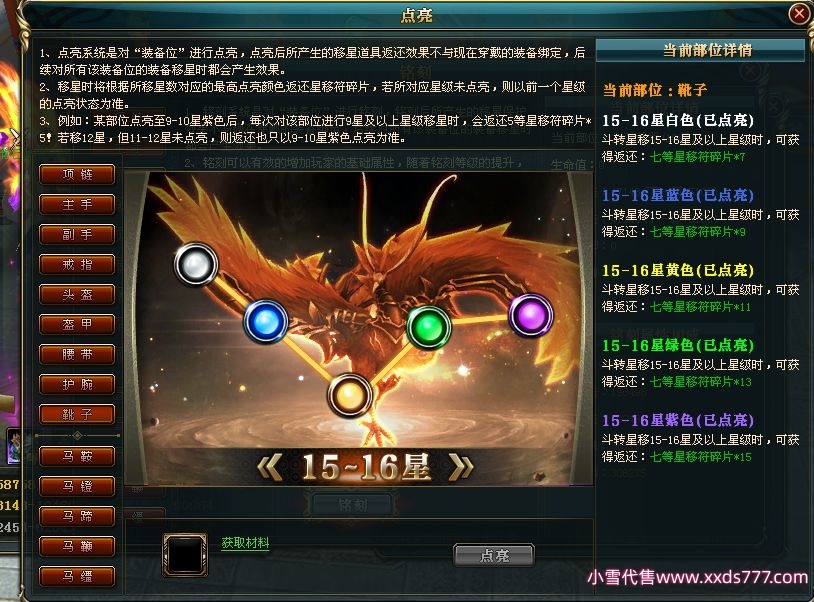Choose the 马蹄 mount slot

pos(77,516)
